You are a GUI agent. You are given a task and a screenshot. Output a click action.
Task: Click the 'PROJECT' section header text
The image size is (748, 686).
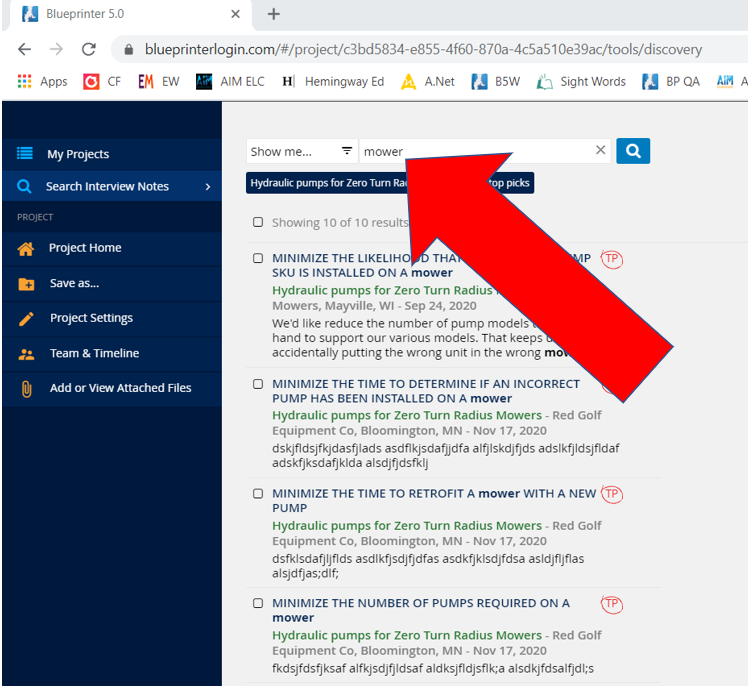[x=35, y=217]
